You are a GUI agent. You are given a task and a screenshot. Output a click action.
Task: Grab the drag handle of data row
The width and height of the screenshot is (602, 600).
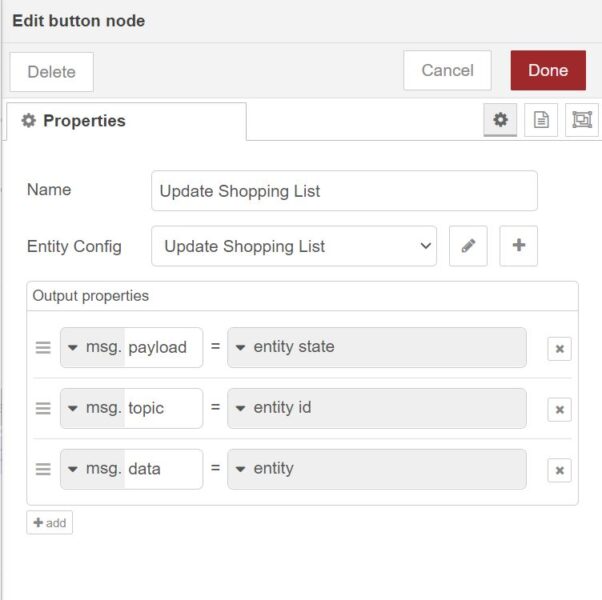pos(43,469)
